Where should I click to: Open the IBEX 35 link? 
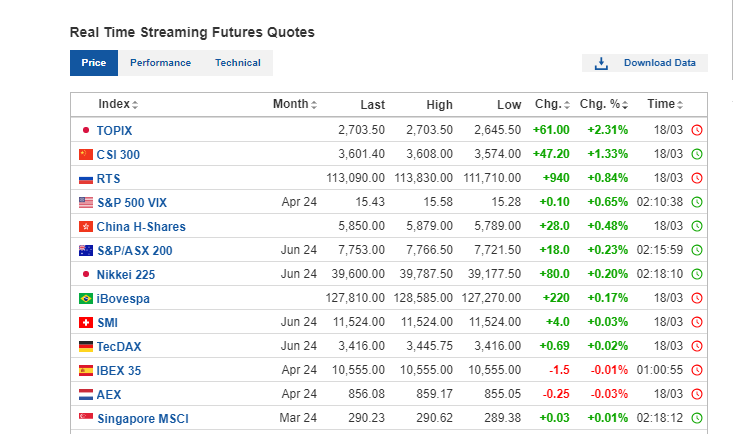click(119, 371)
